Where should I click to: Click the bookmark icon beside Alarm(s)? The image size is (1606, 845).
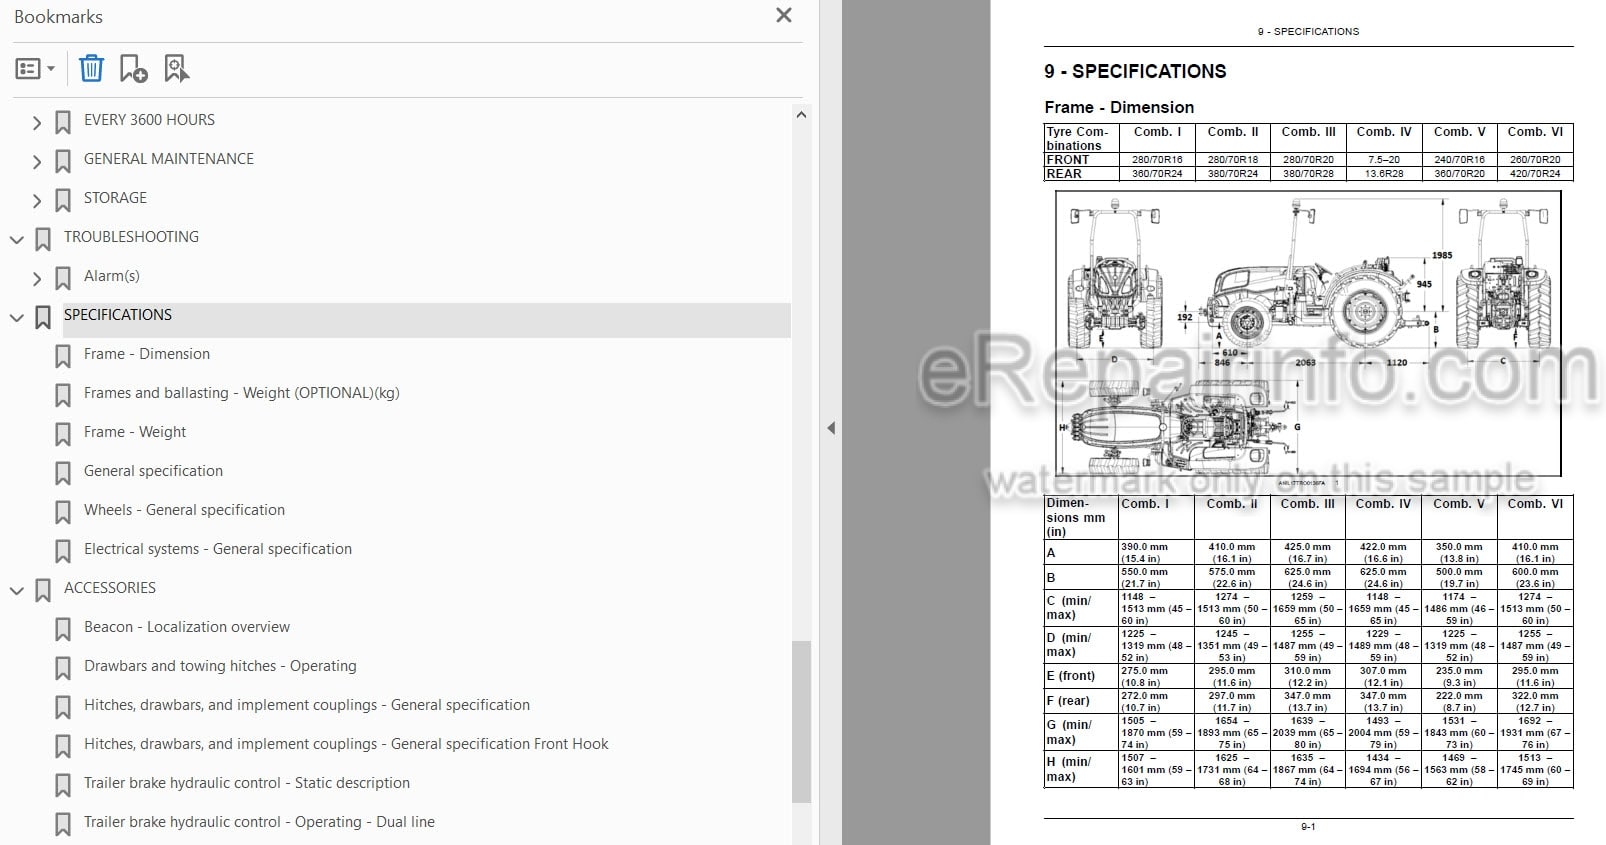coord(63,278)
